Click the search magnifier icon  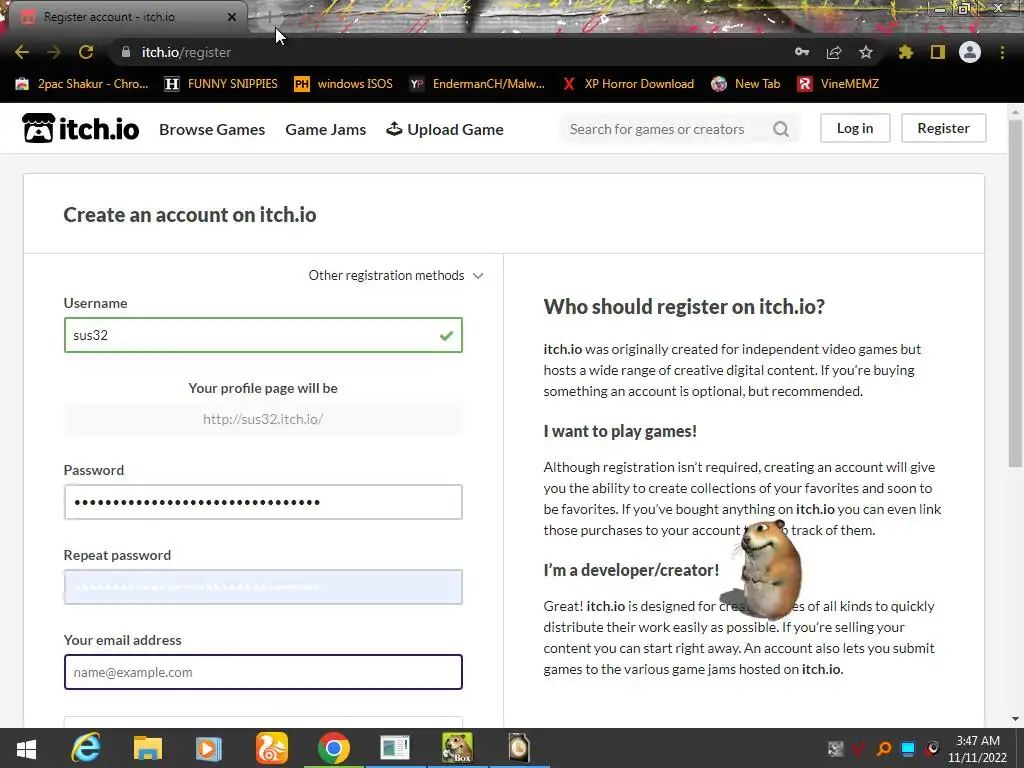(x=781, y=129)
